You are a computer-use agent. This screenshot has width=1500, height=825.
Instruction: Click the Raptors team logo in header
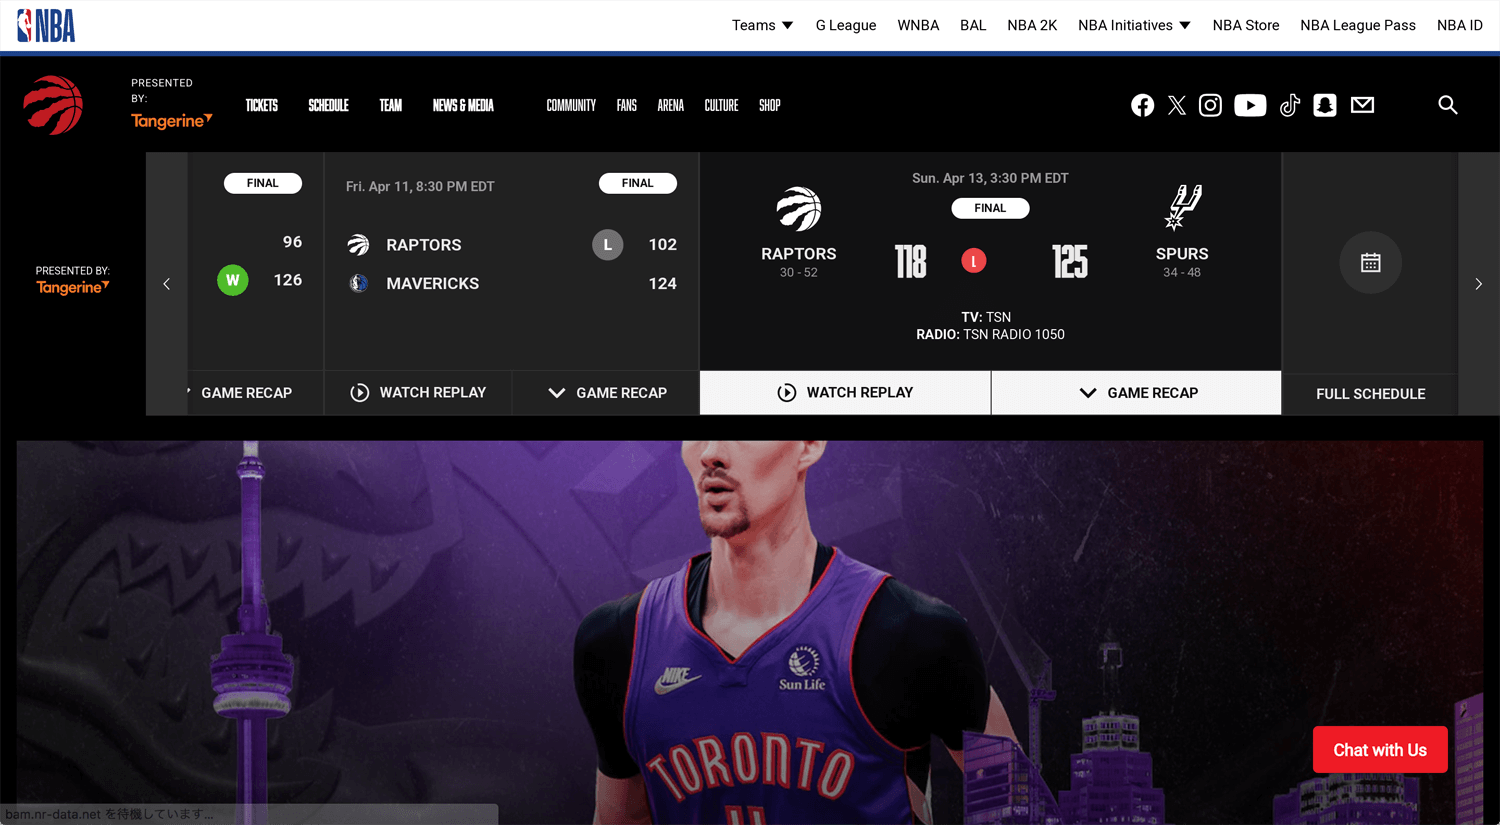(53, 105)
